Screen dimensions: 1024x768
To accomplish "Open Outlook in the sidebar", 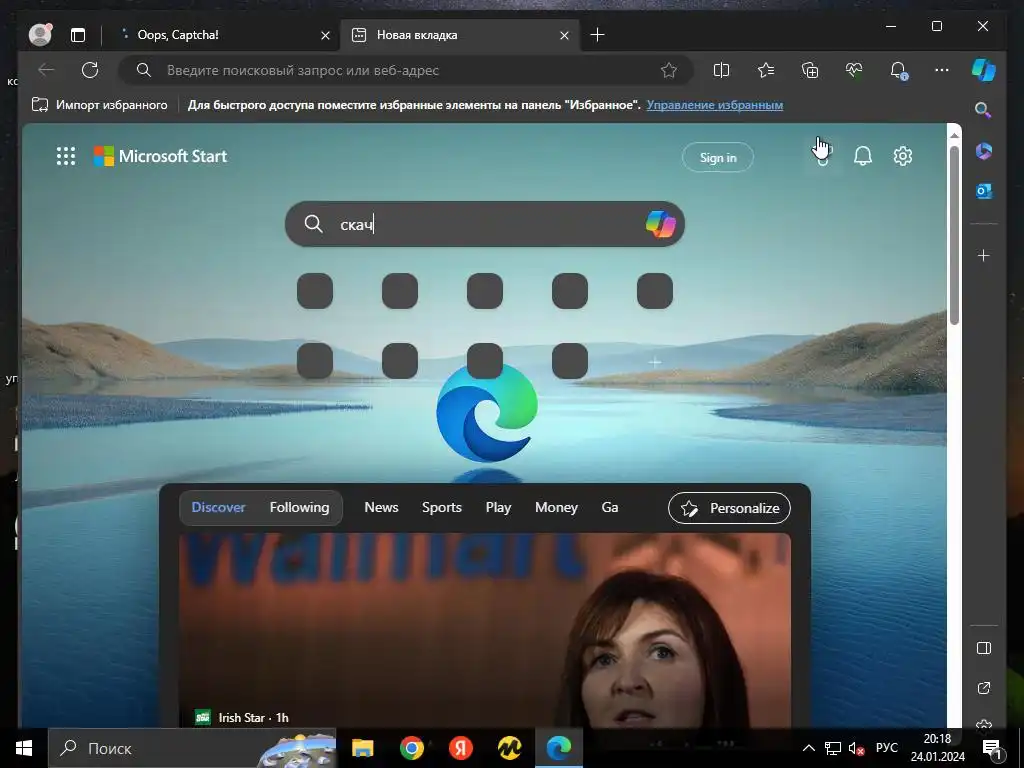I will pyautogui.click(x=984, y=191).
